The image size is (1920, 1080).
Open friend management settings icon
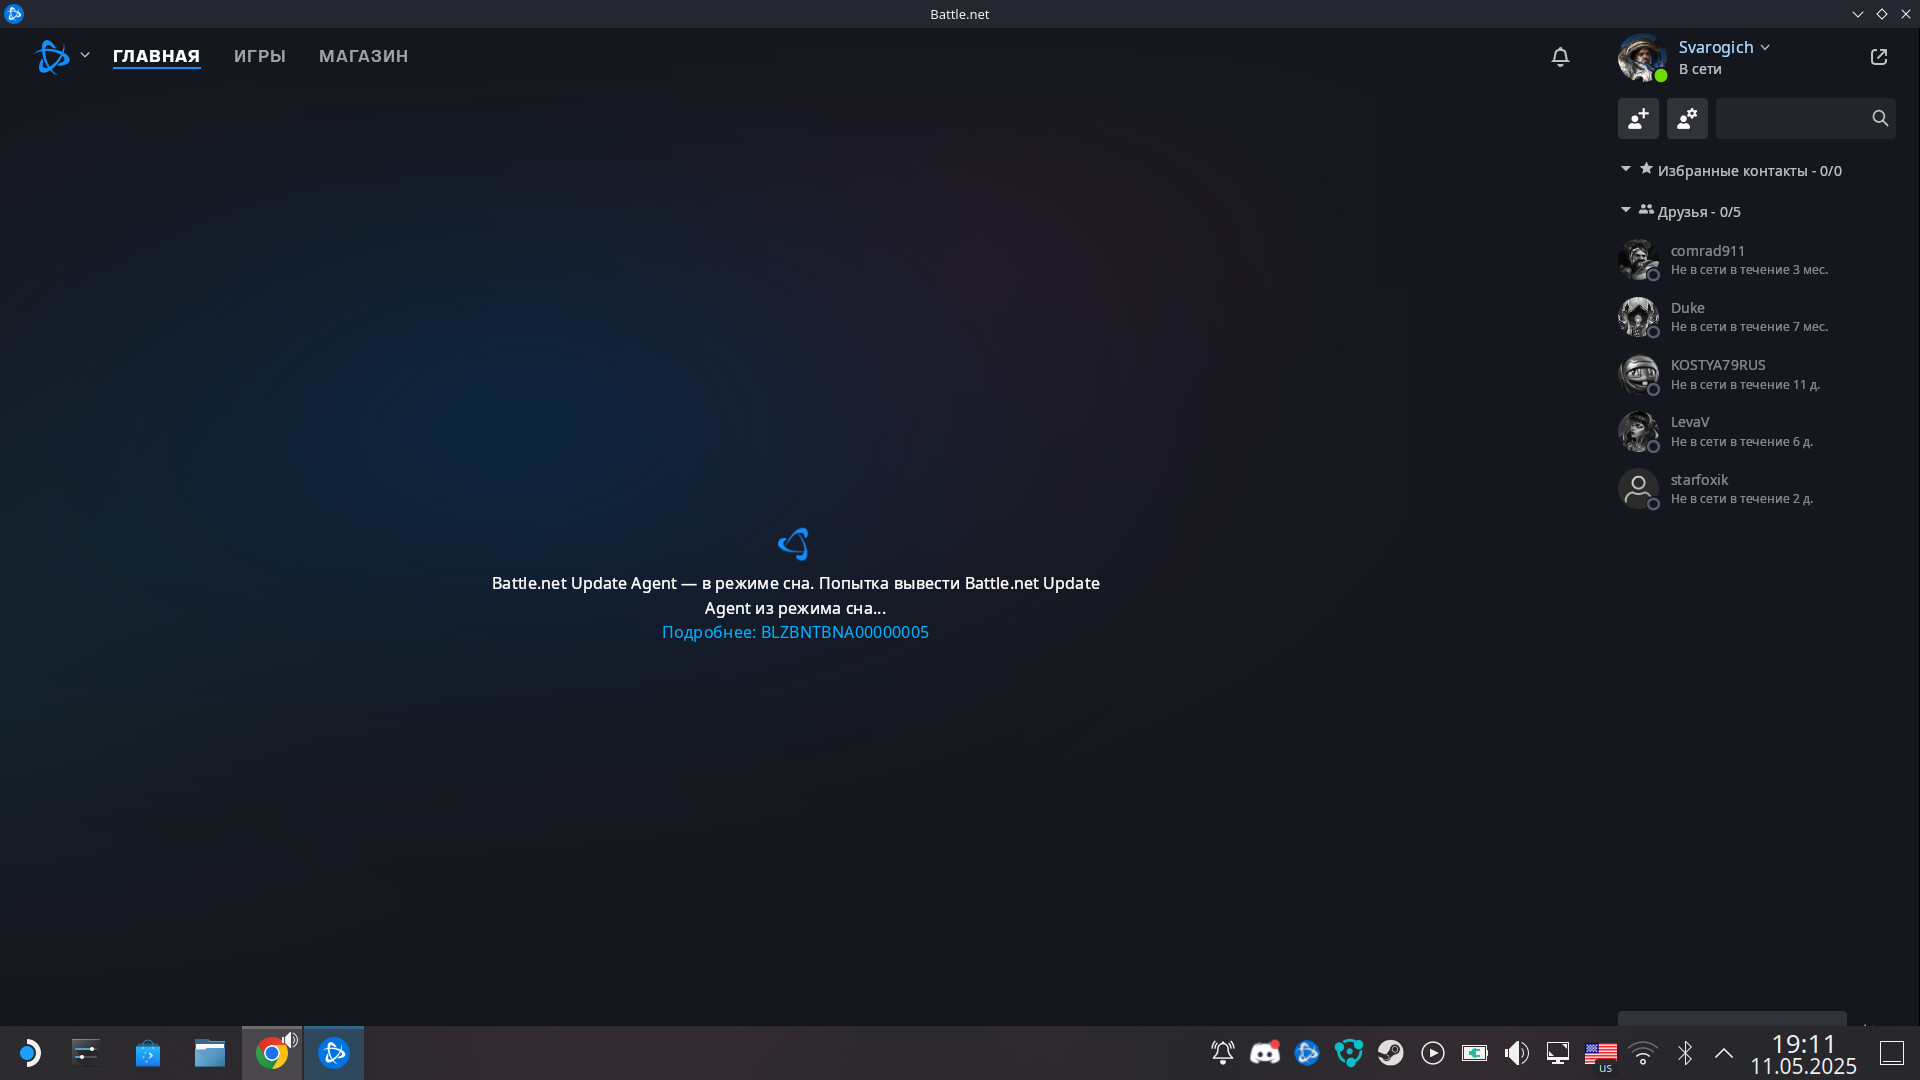(x=1687, y=118)
